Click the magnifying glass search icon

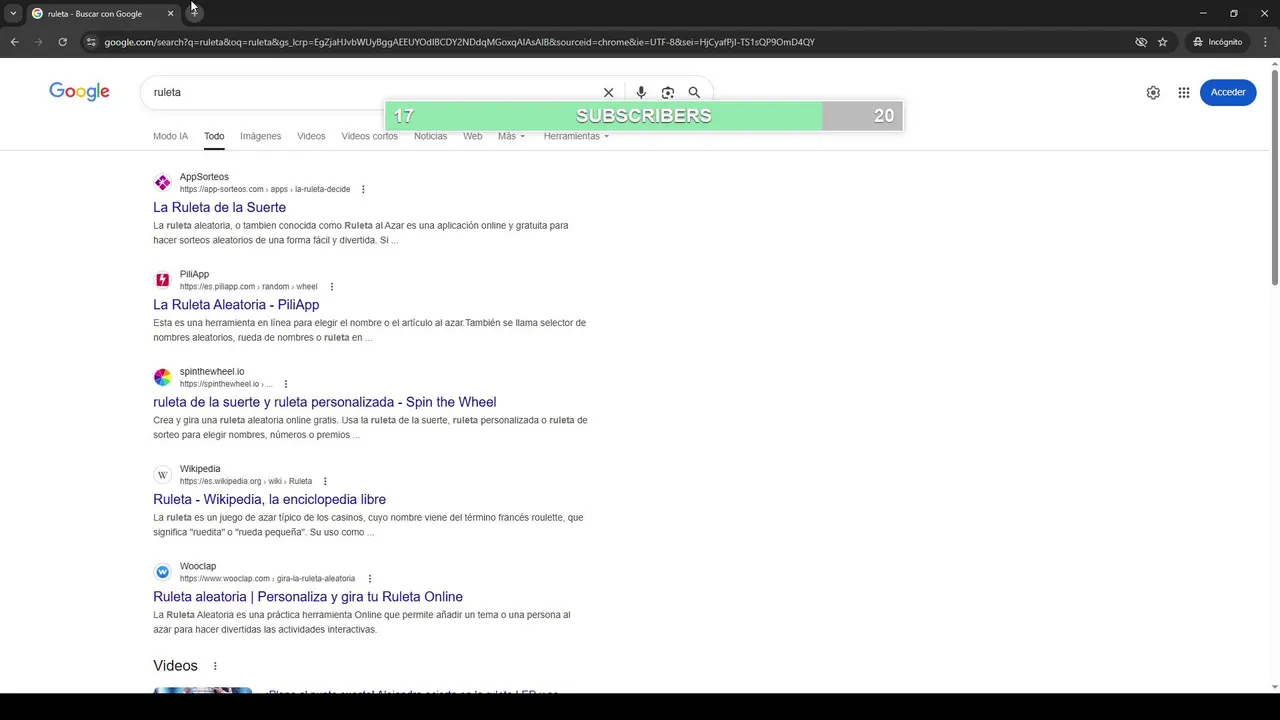(x=694, y=92)
